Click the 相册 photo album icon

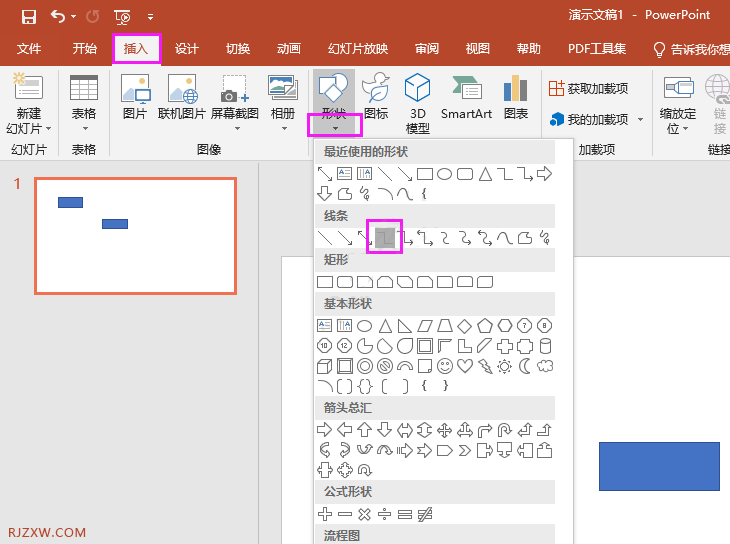tap(283, 87)
